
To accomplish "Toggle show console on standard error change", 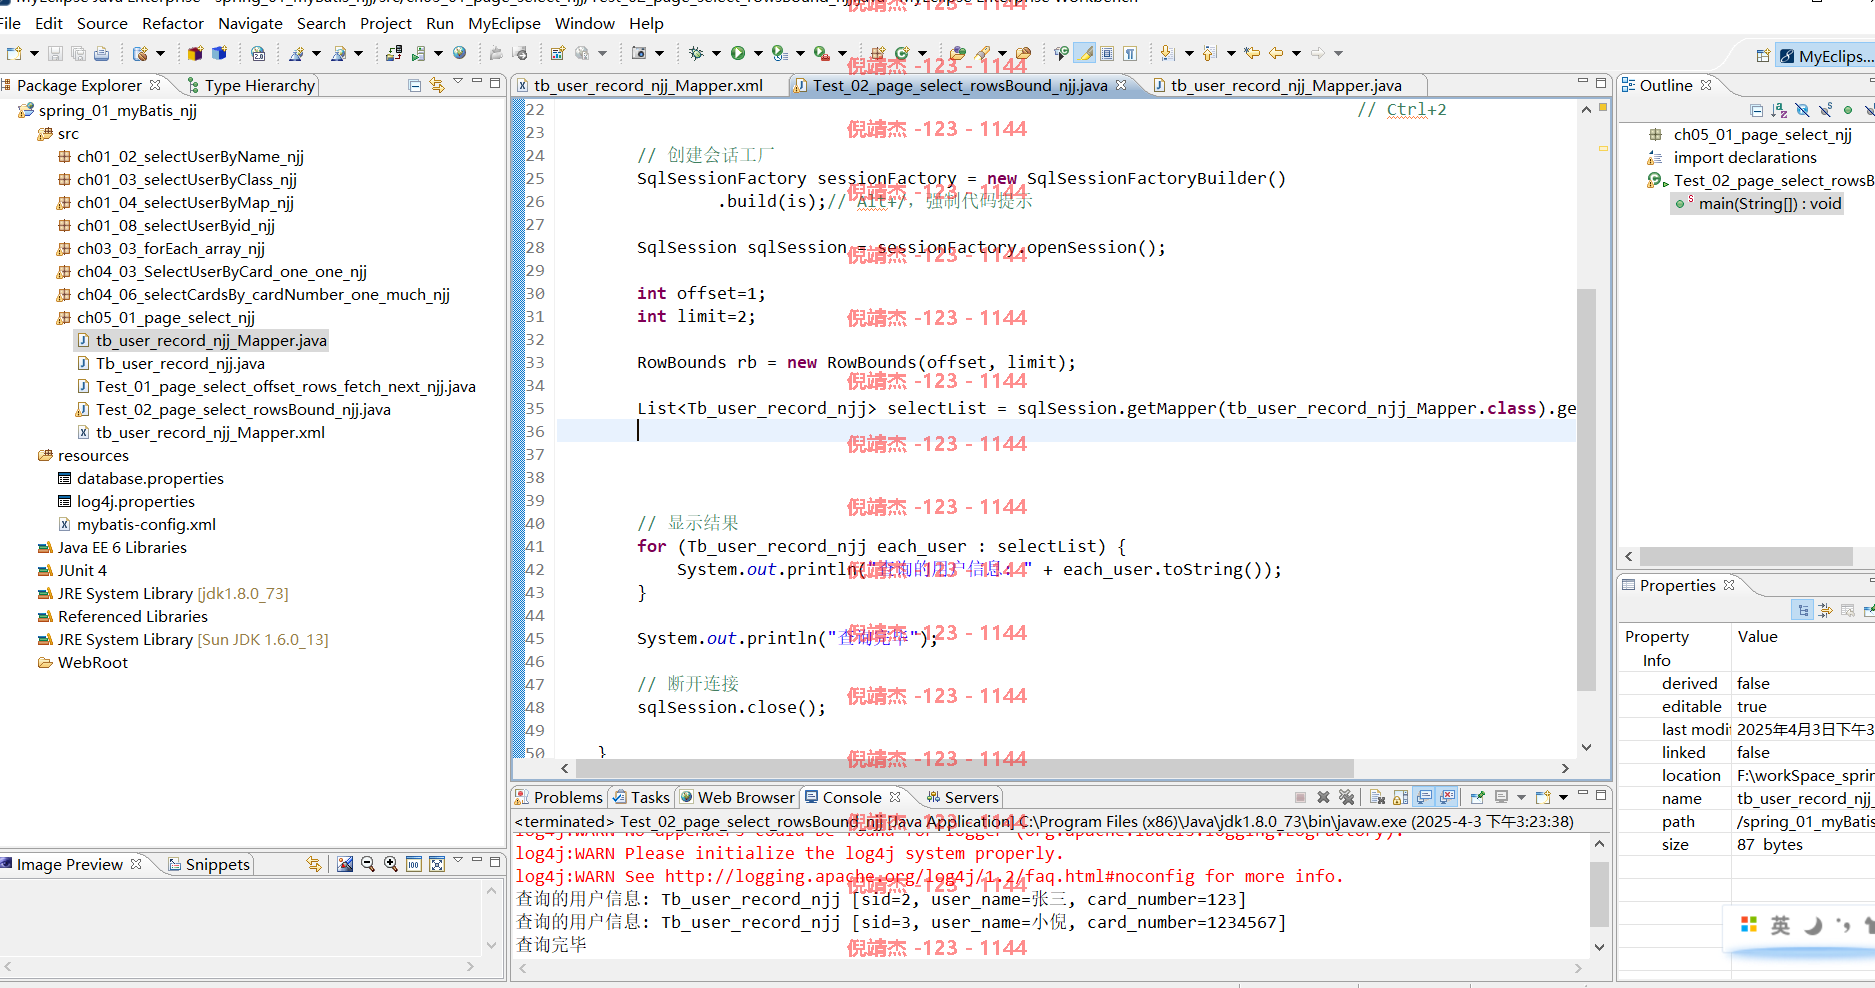I will coord(1447,797).
